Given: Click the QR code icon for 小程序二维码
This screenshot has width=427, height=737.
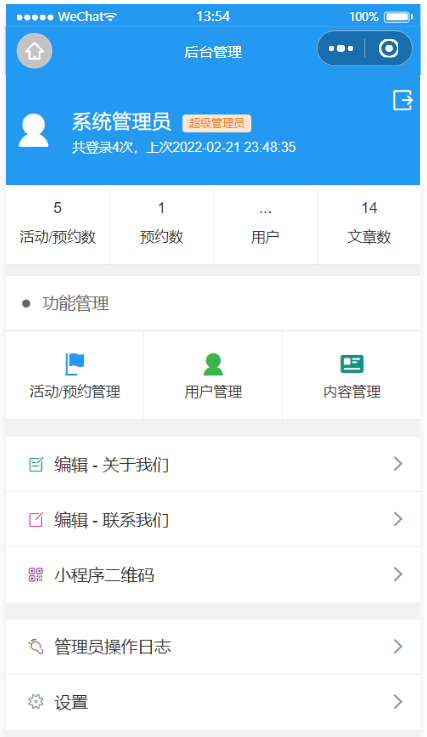Looking at the screenshot, I should [36, 574].
